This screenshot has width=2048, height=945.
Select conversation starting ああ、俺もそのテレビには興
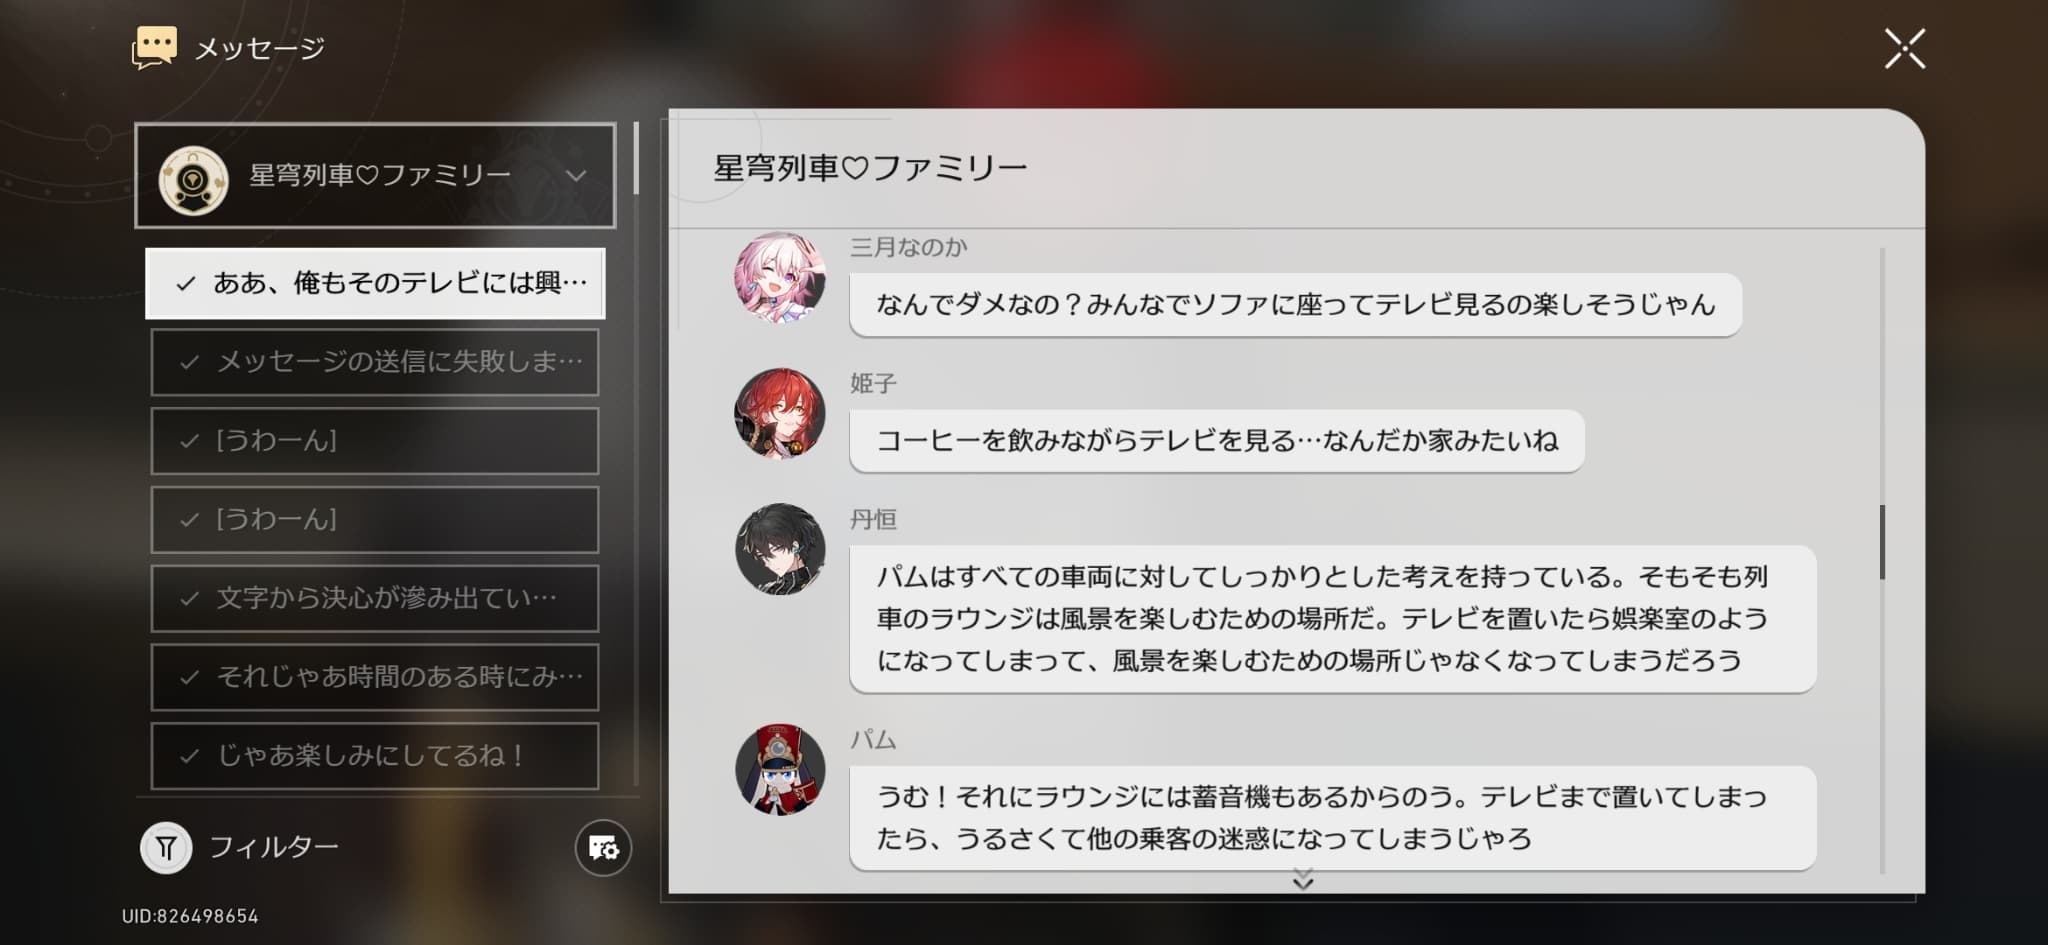point(375,284)
